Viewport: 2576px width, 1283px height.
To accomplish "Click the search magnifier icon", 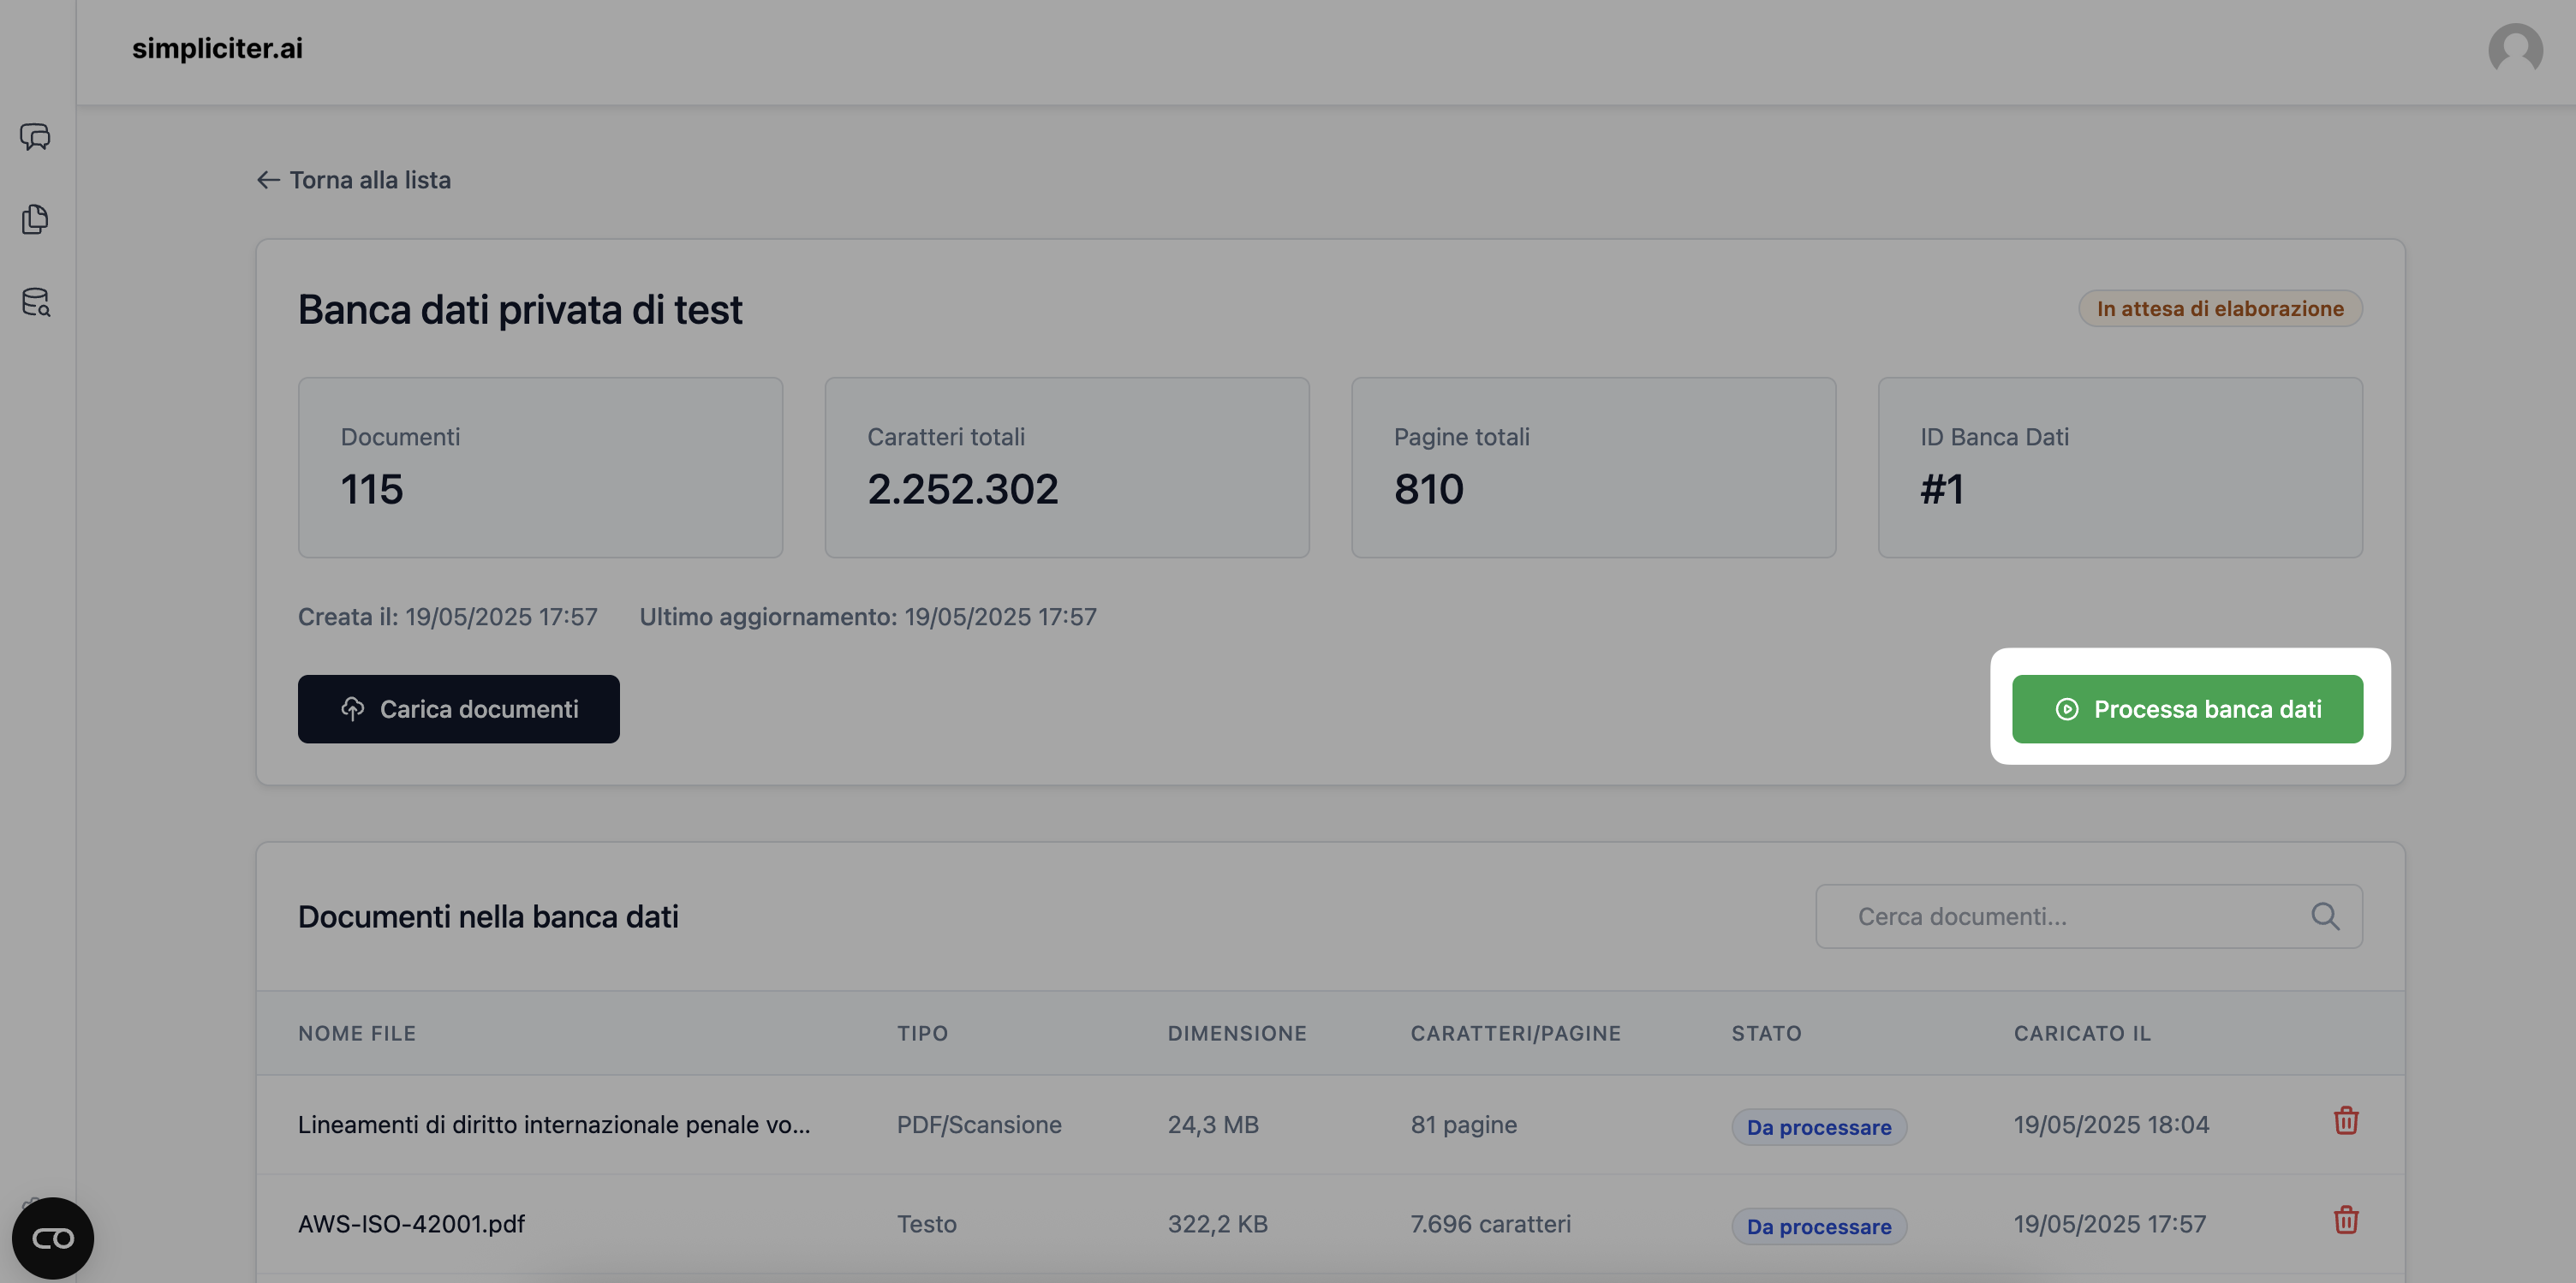I will [2324, 916].
